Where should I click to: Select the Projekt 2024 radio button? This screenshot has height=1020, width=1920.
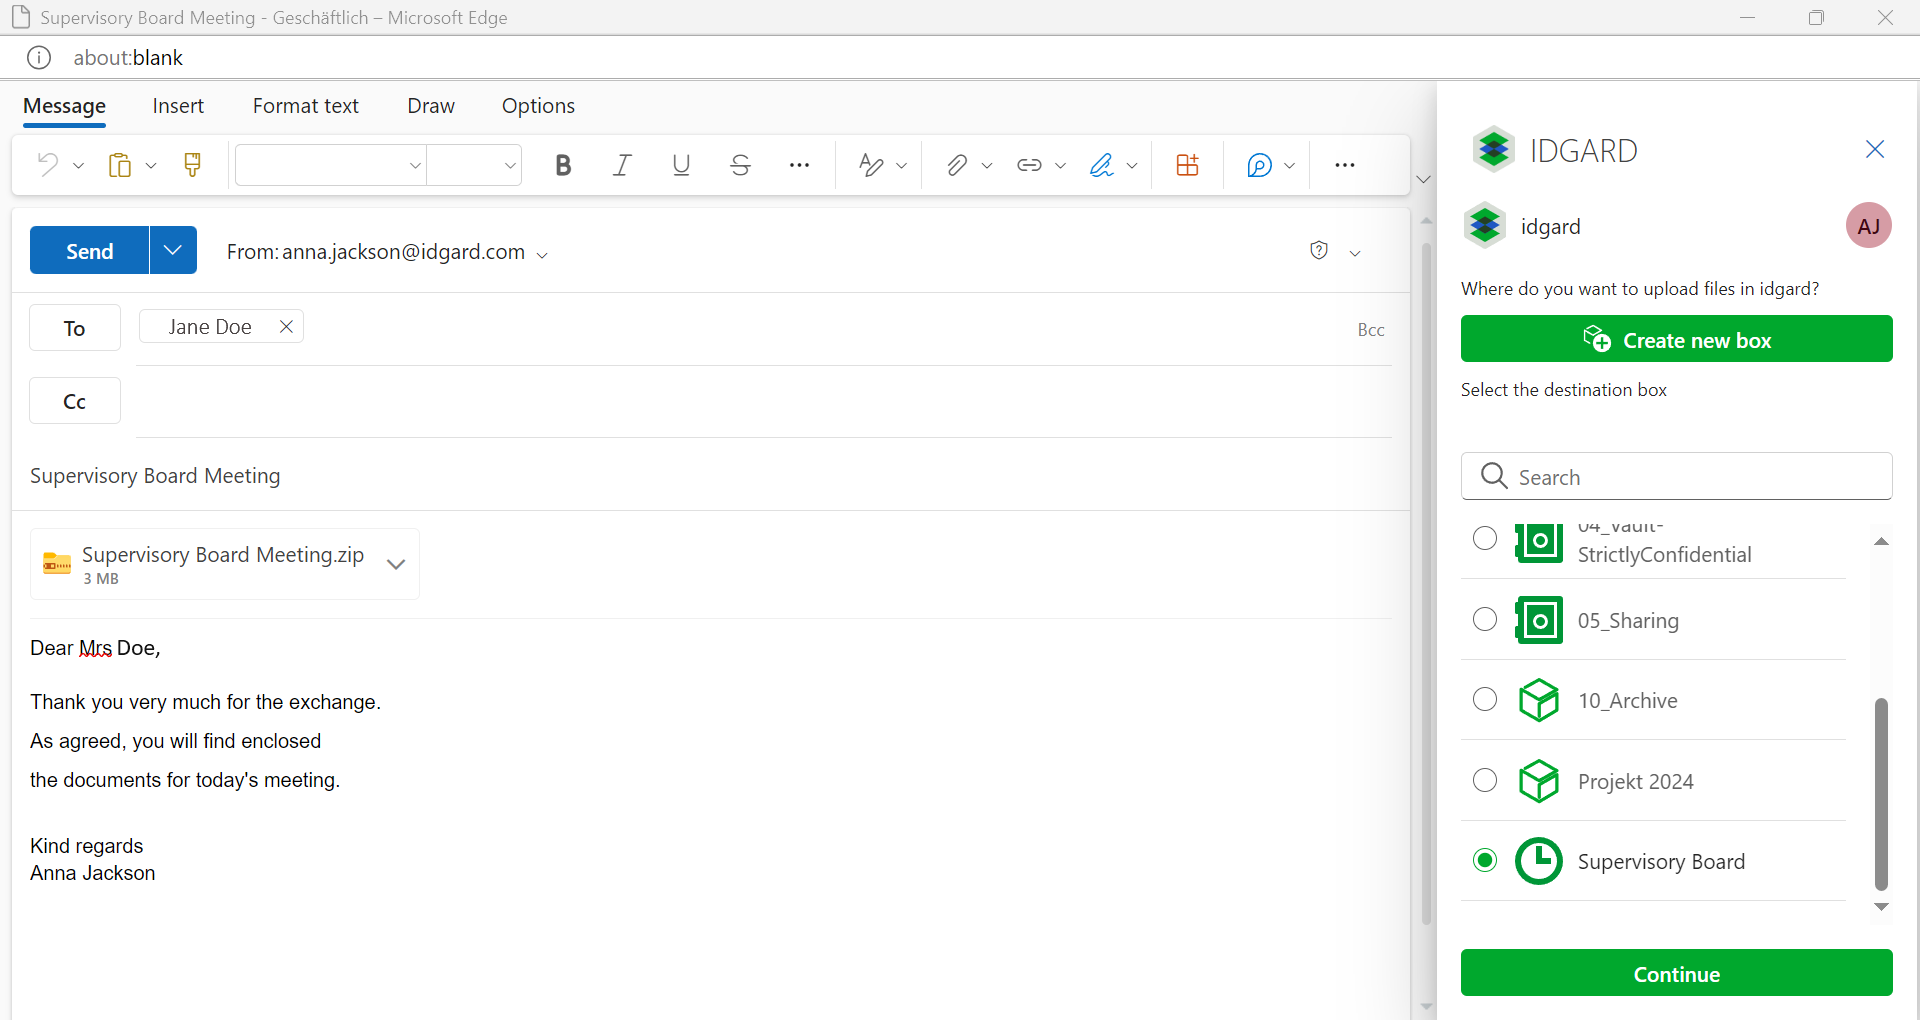point(1485,780)
